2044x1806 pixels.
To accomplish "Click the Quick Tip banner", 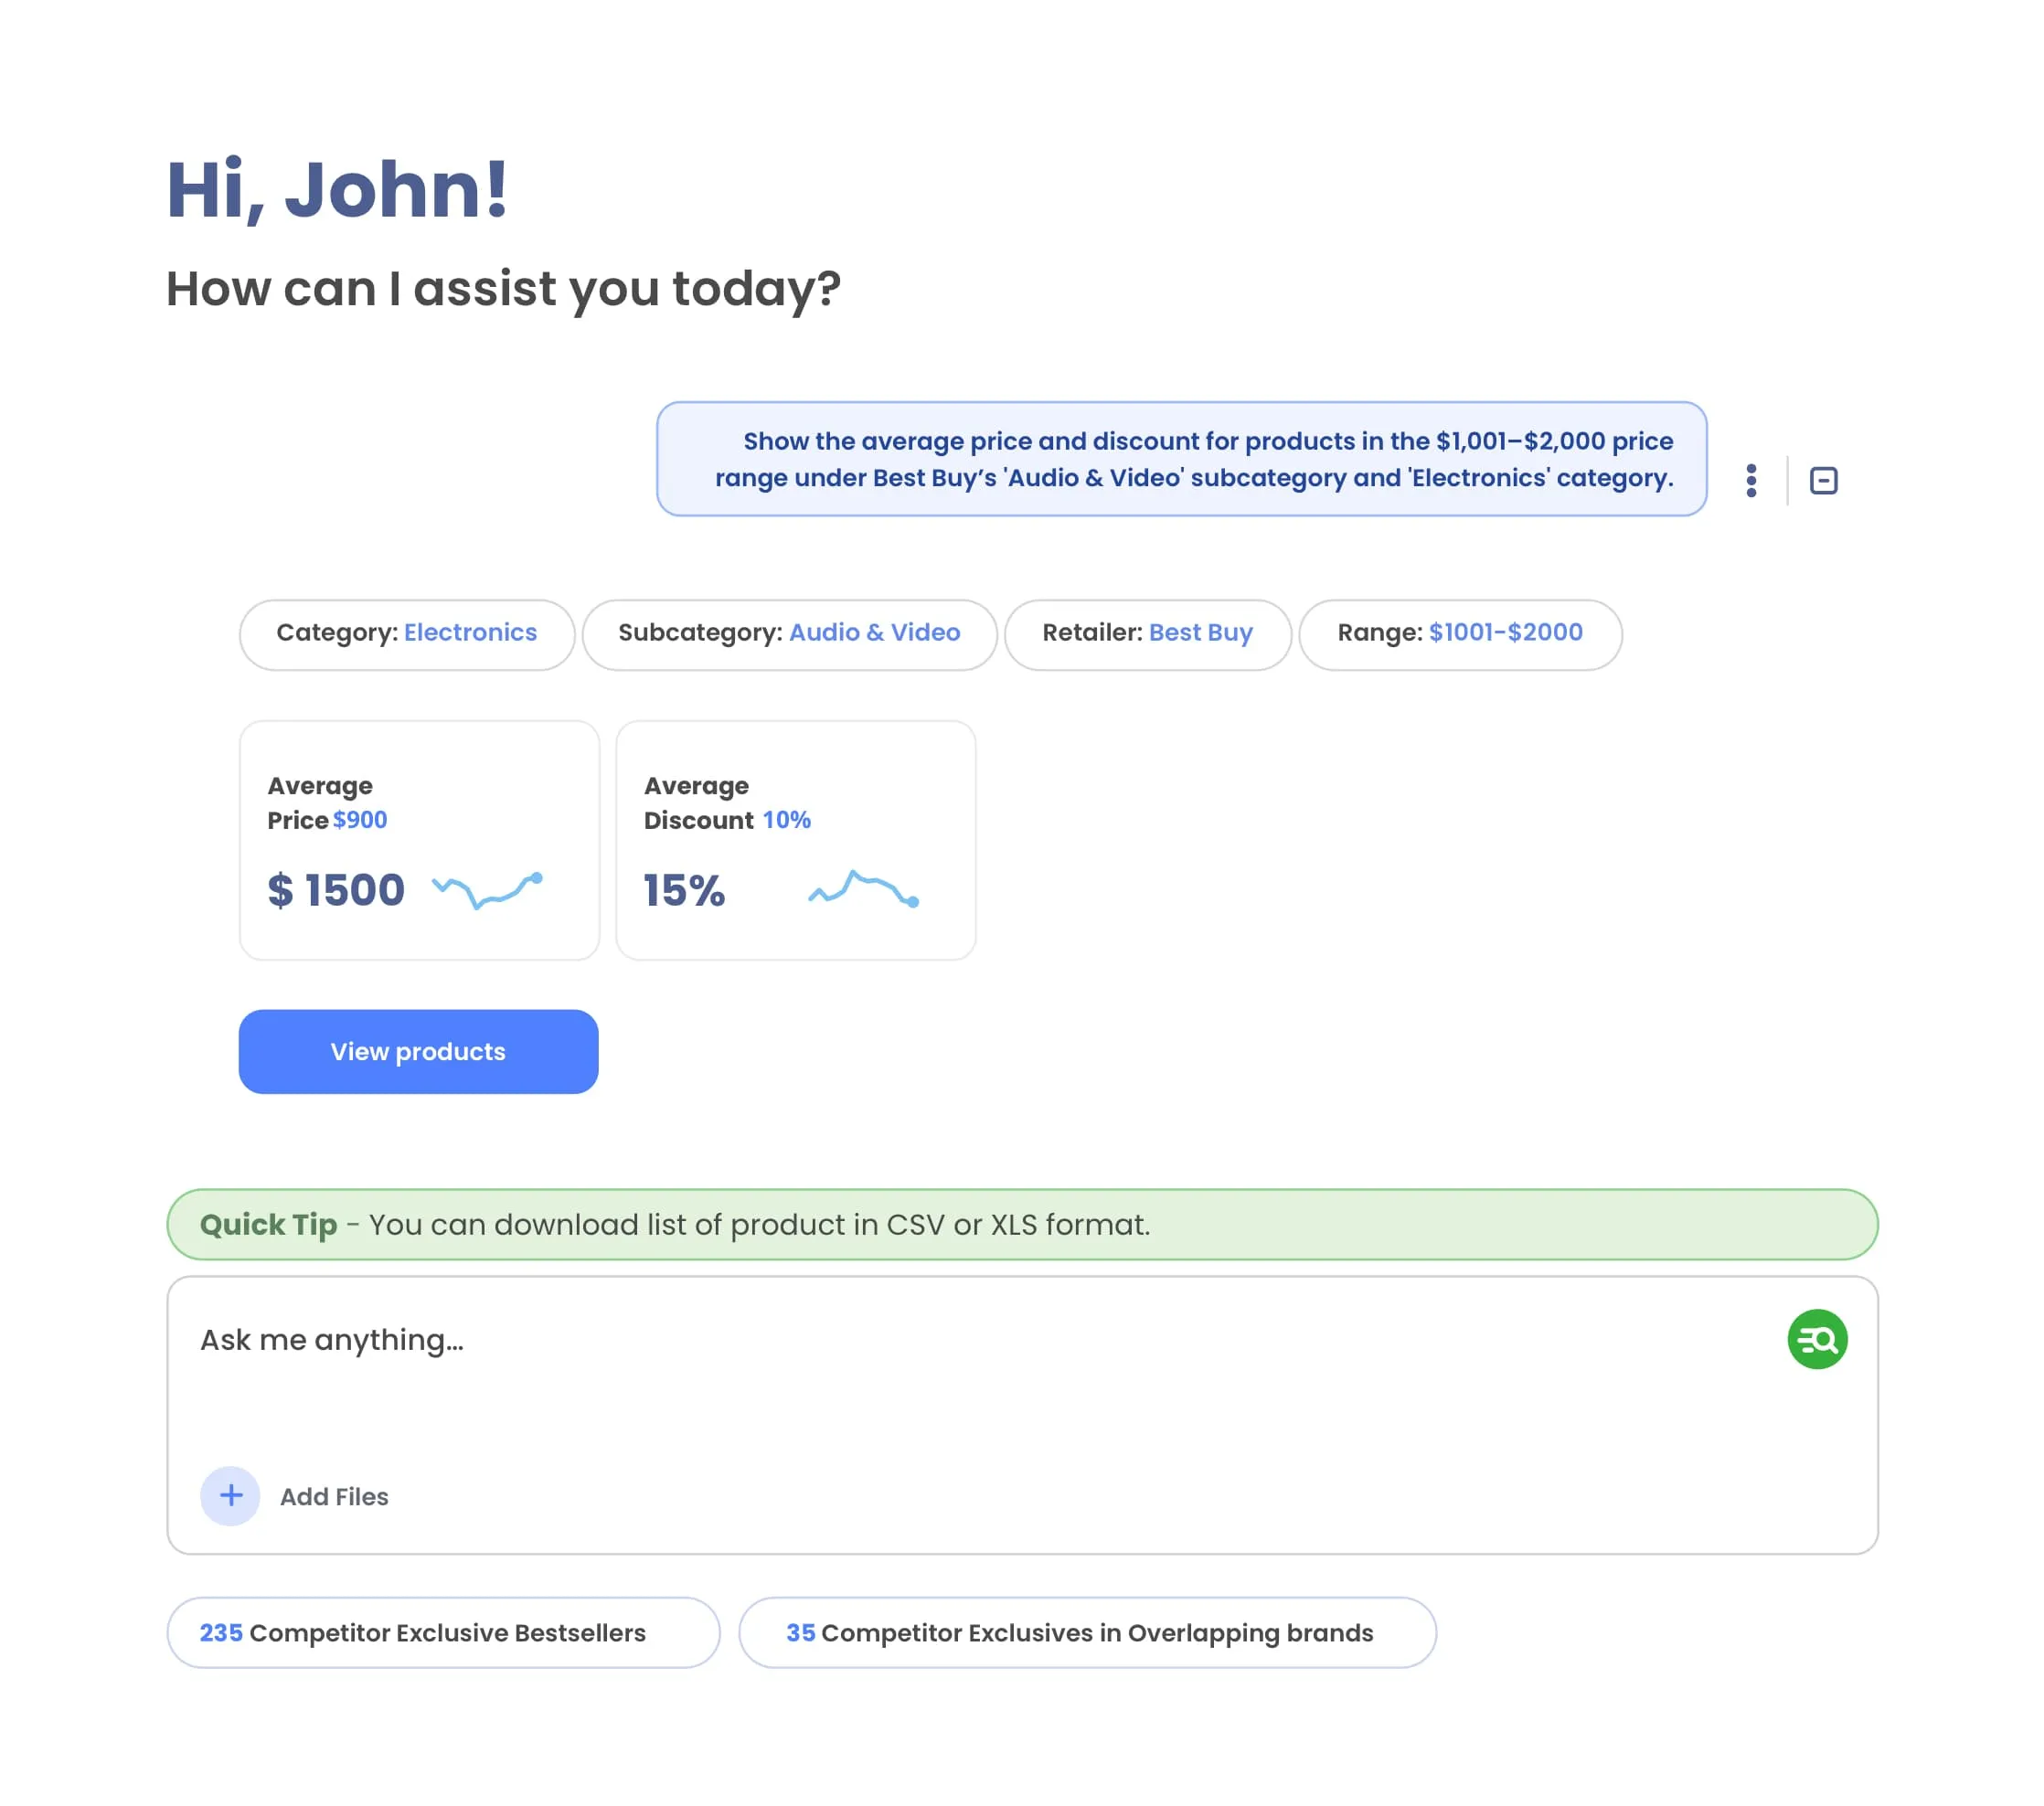I will [1022, 1224].
